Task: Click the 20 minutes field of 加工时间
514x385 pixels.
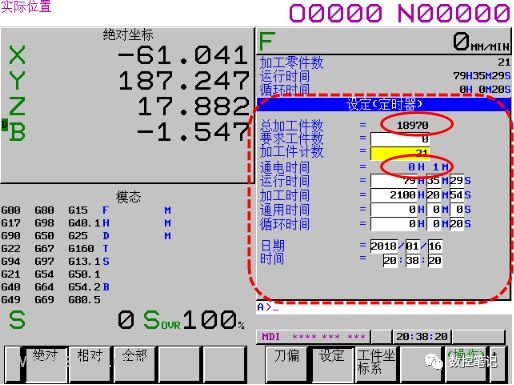Action: 433,195
